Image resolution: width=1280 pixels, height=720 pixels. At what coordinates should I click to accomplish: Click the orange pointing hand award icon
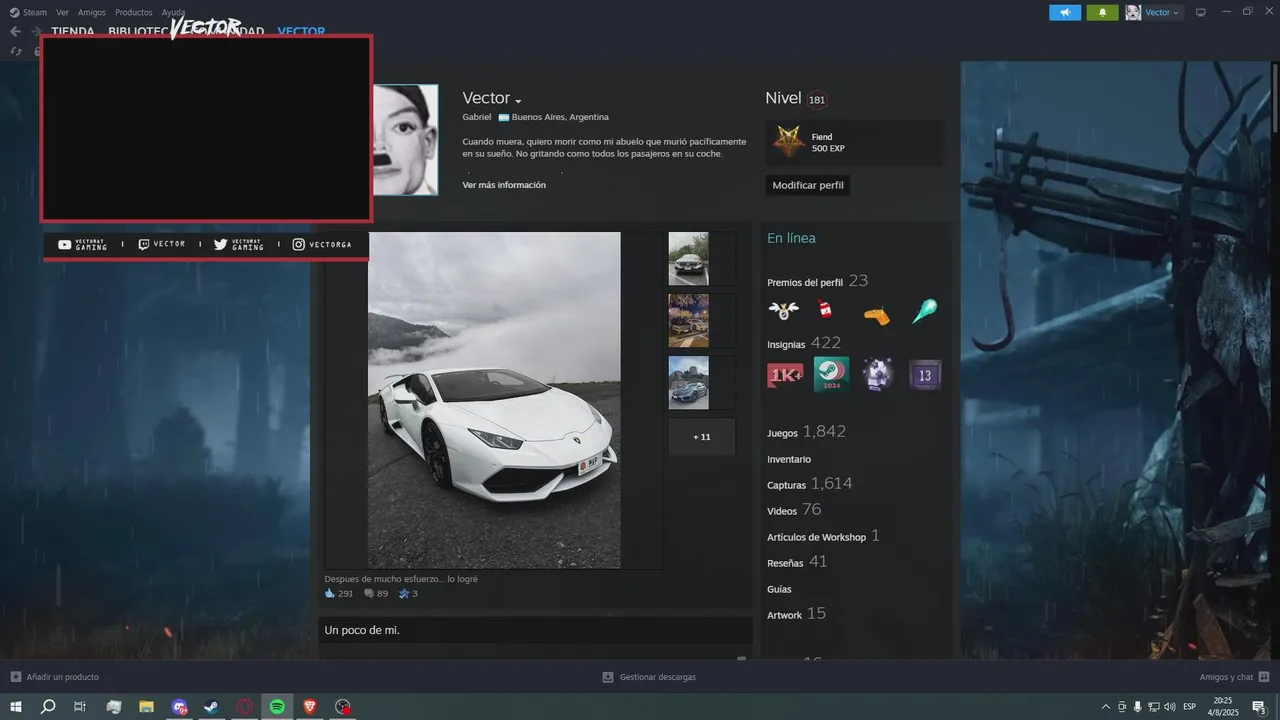coord(876,314)
